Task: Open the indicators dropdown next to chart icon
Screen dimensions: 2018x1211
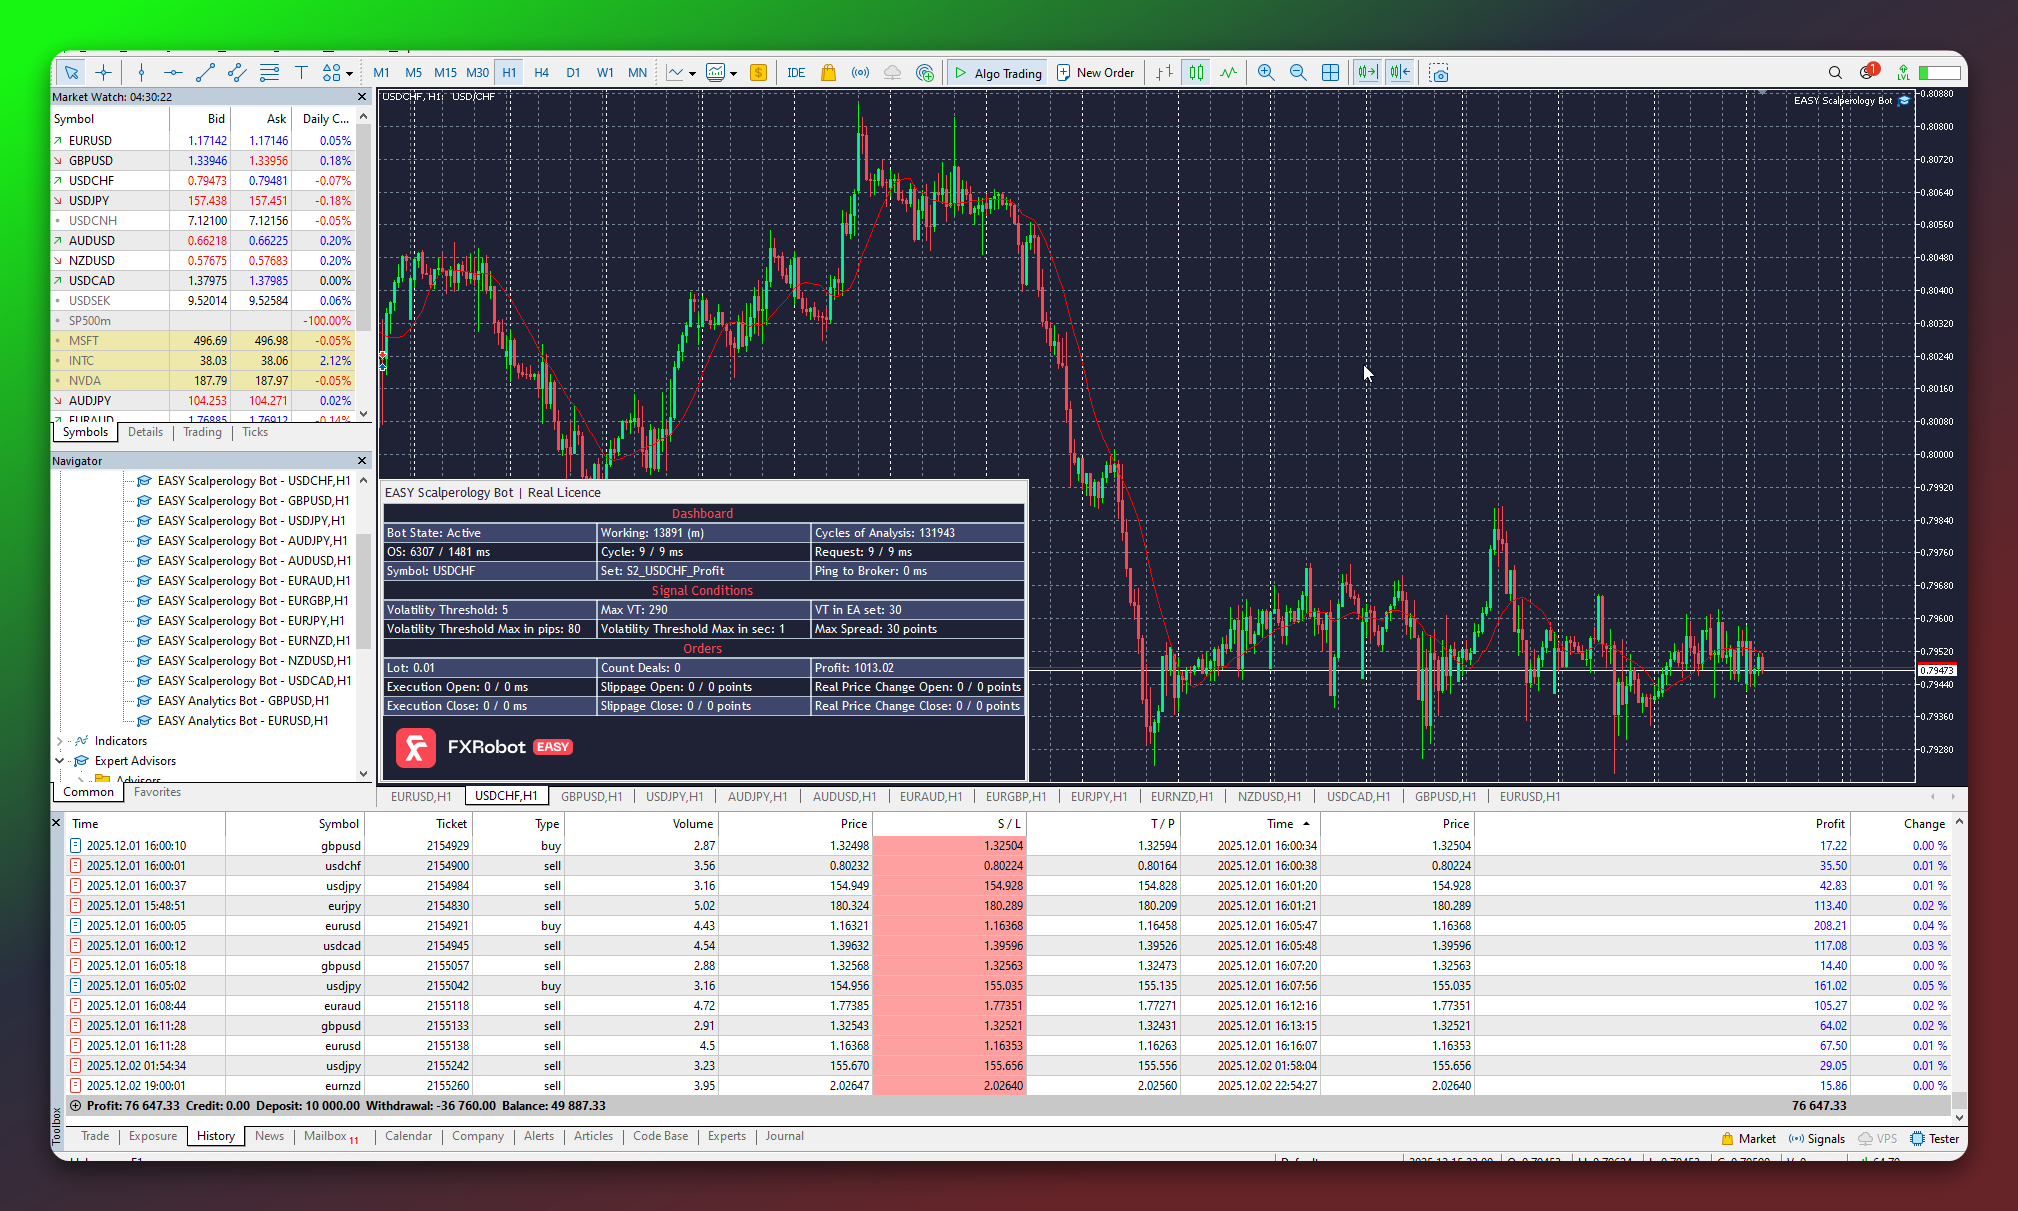Action: pyautogui.click(x=735, y=74)
